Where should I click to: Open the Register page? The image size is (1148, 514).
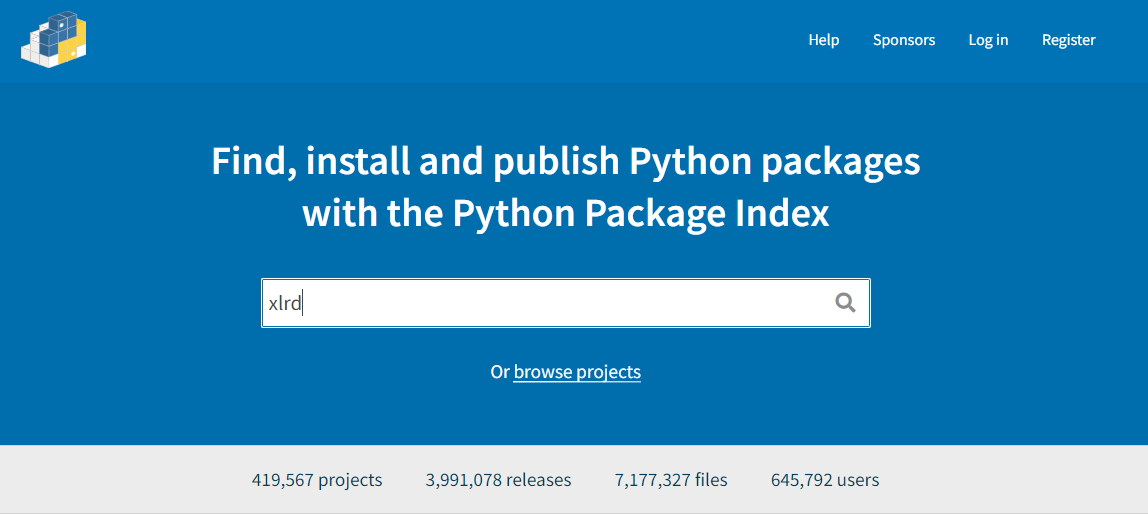[x=1068, y=40]
